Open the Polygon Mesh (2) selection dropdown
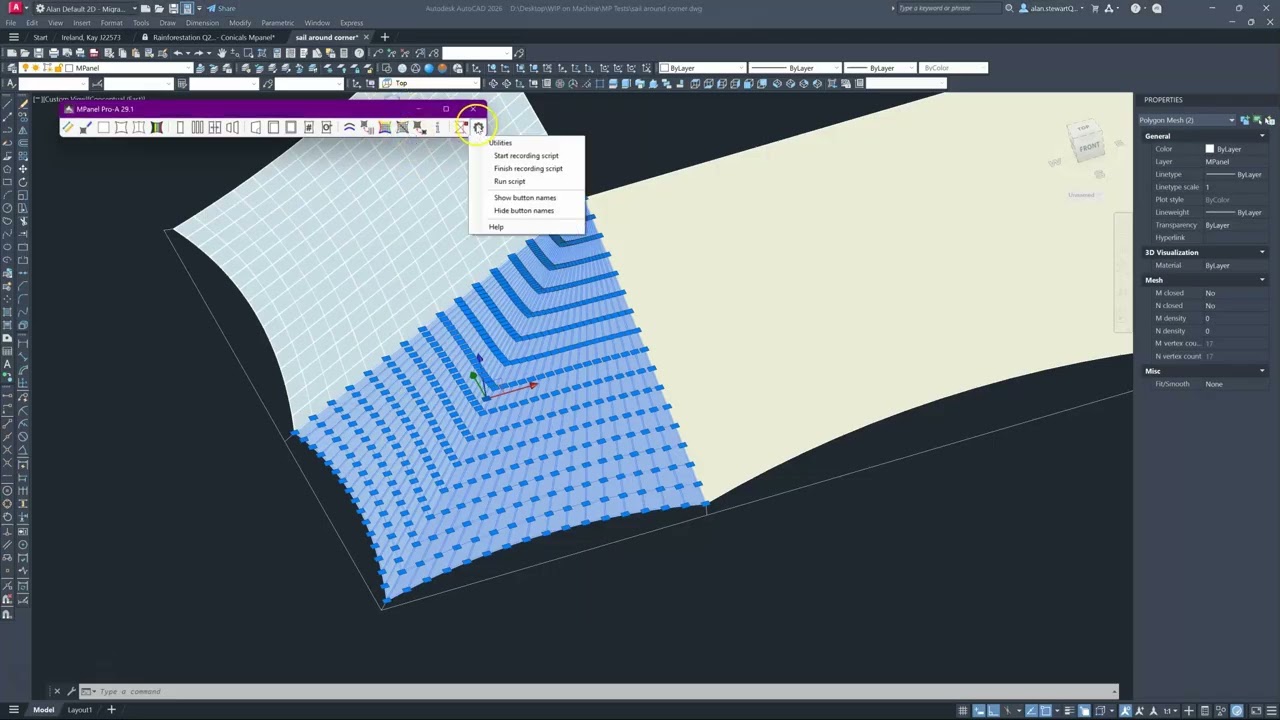The width and height of the screenshot is (1280, 720). (1187, 120)
